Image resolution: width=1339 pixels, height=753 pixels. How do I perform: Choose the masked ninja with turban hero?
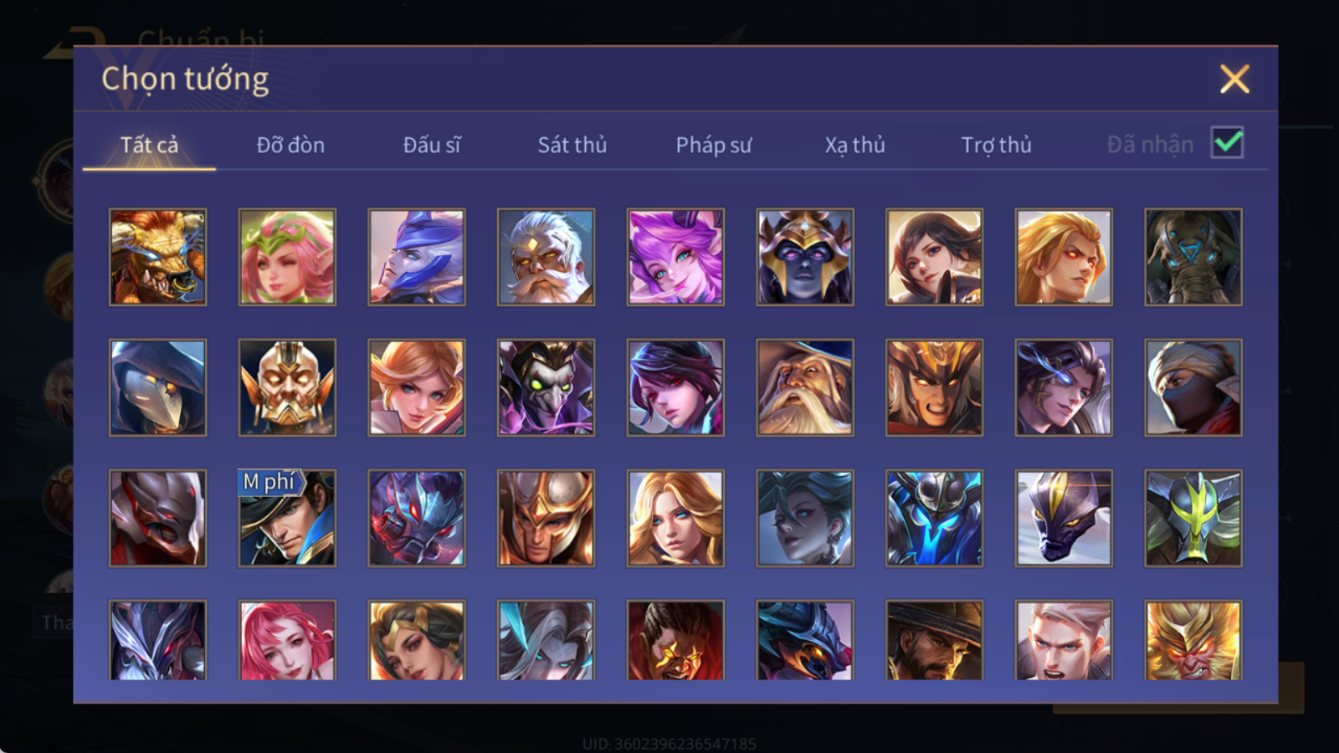(1193, 388)
